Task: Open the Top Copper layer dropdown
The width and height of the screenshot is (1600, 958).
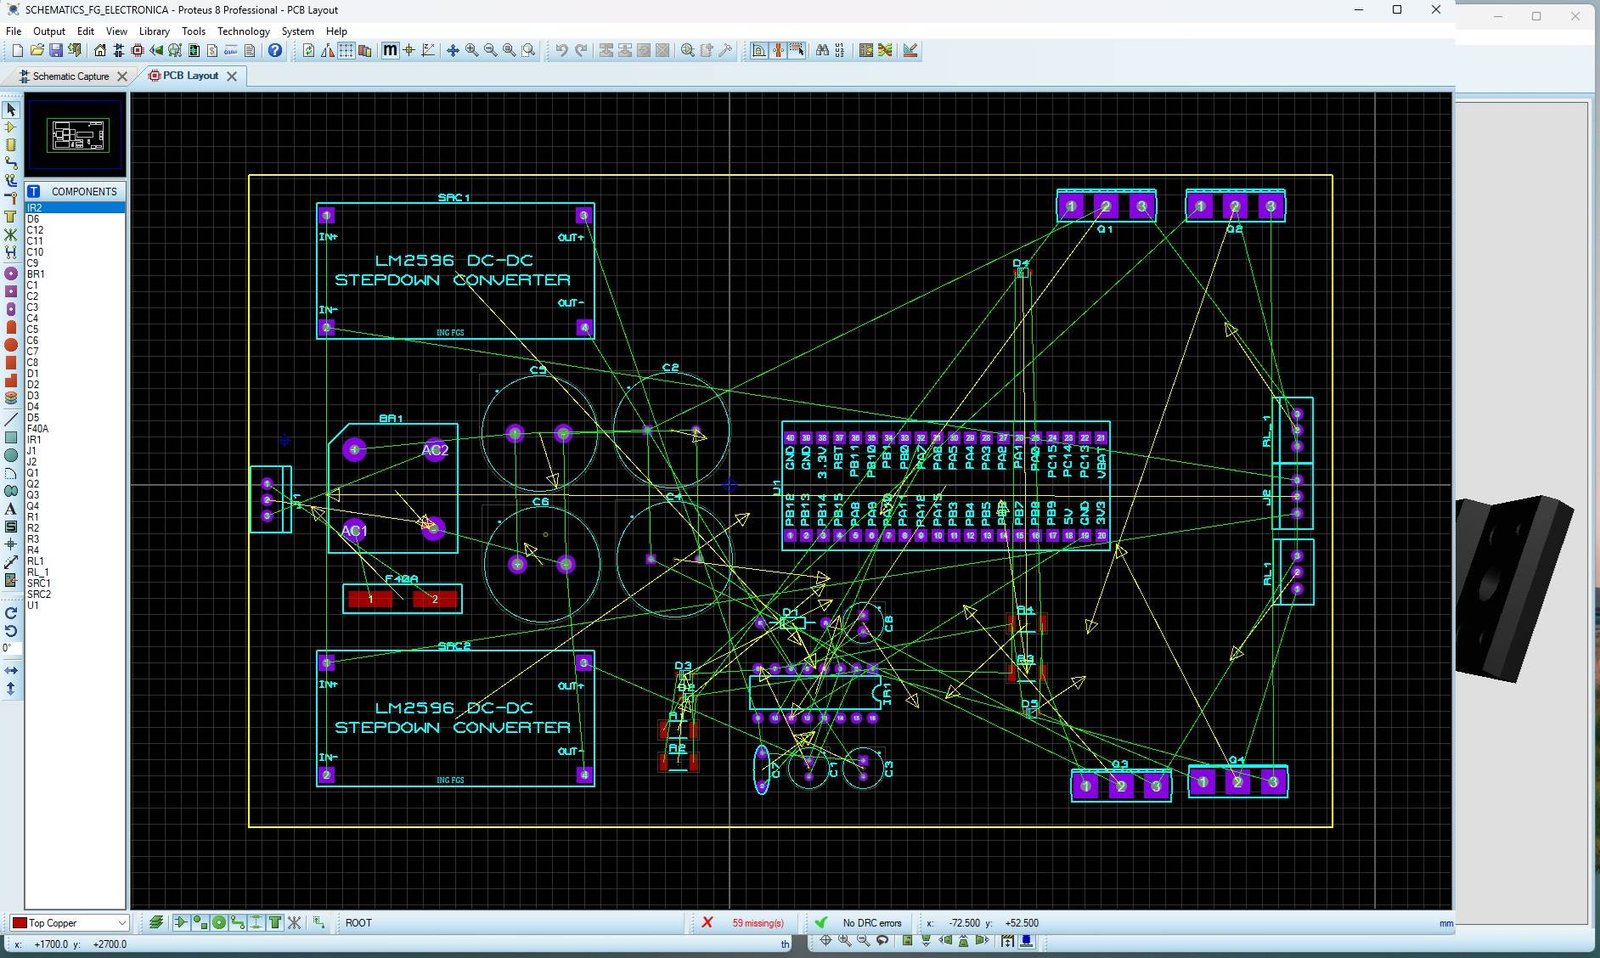Action: [69, 923]
